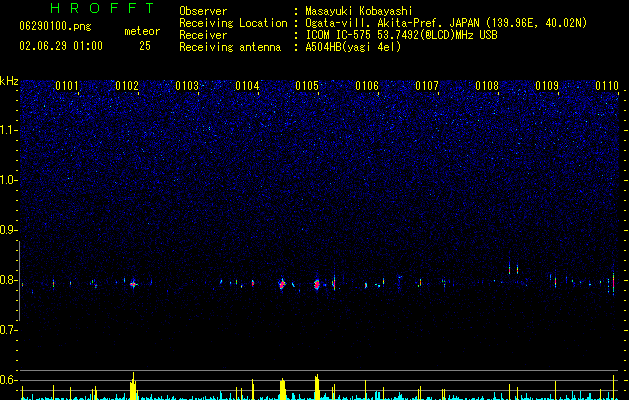Click the 1.0 kHz axis label
Image resolution: width=629 pixels, height=400 pixels.
8,180
